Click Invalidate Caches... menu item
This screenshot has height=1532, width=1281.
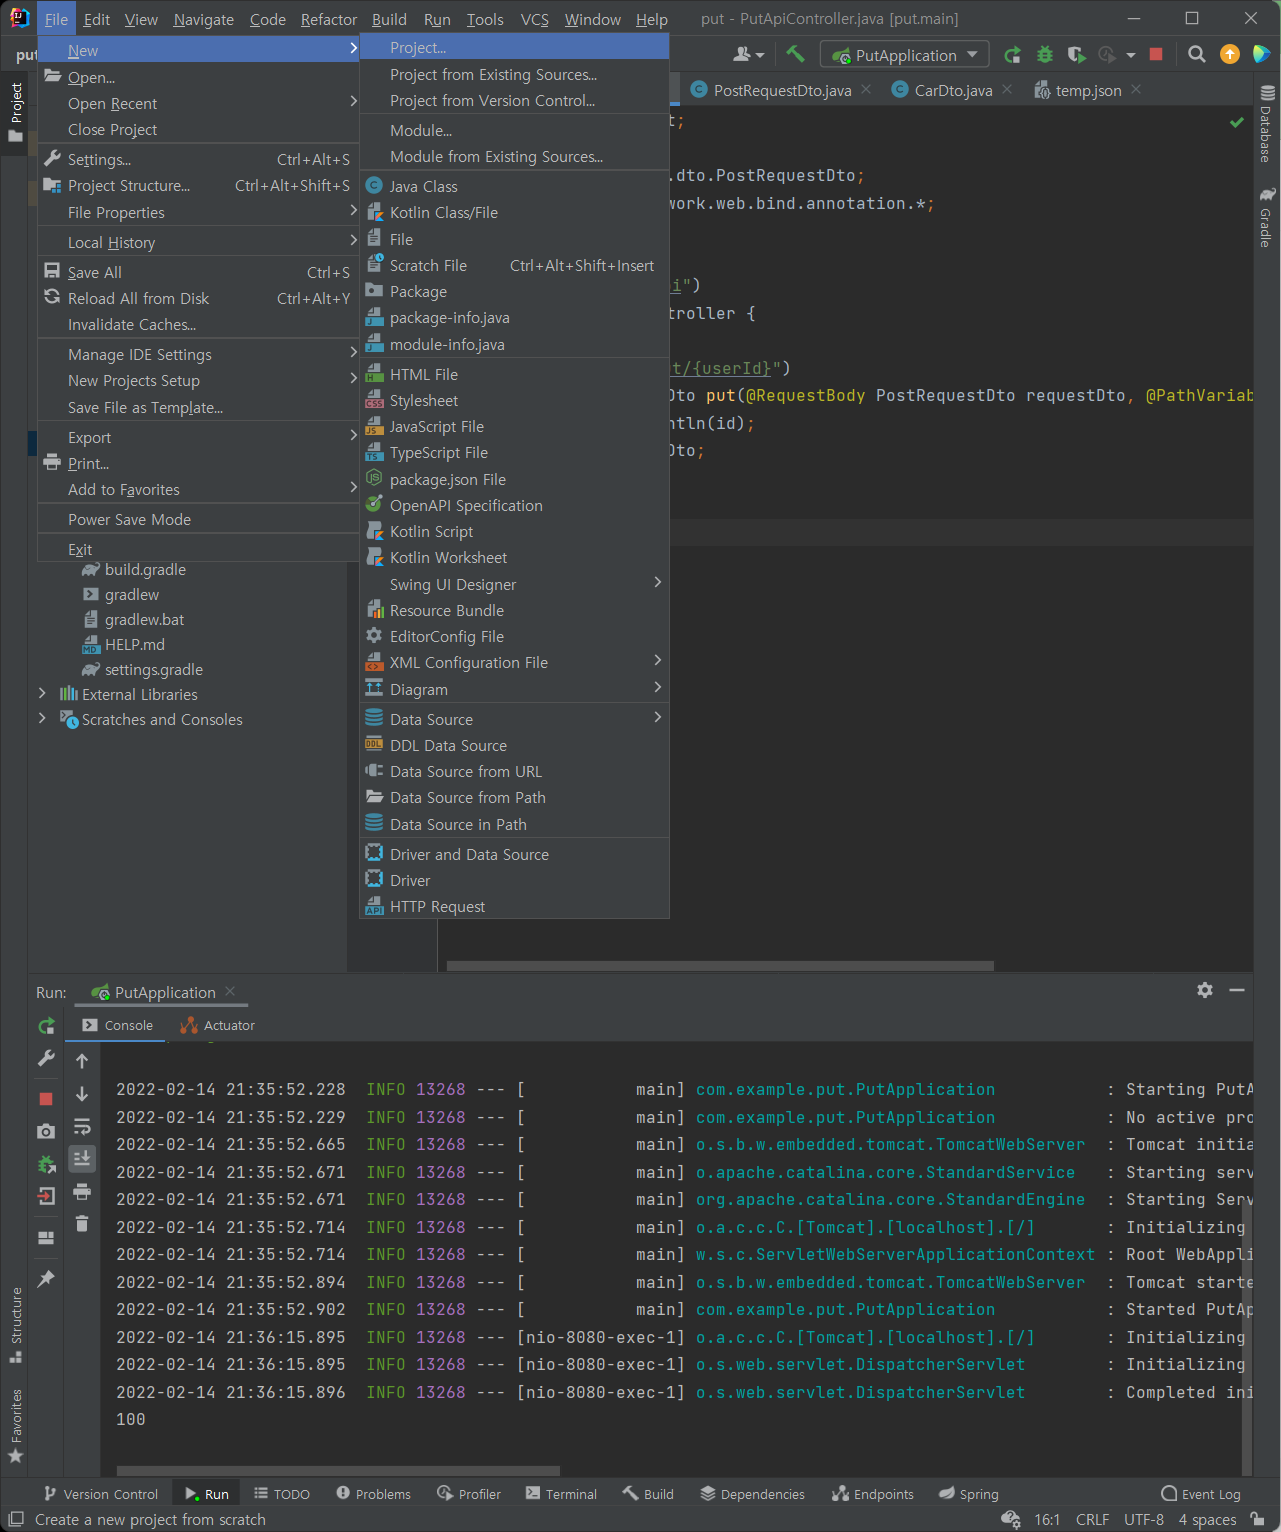coord(198,324)
